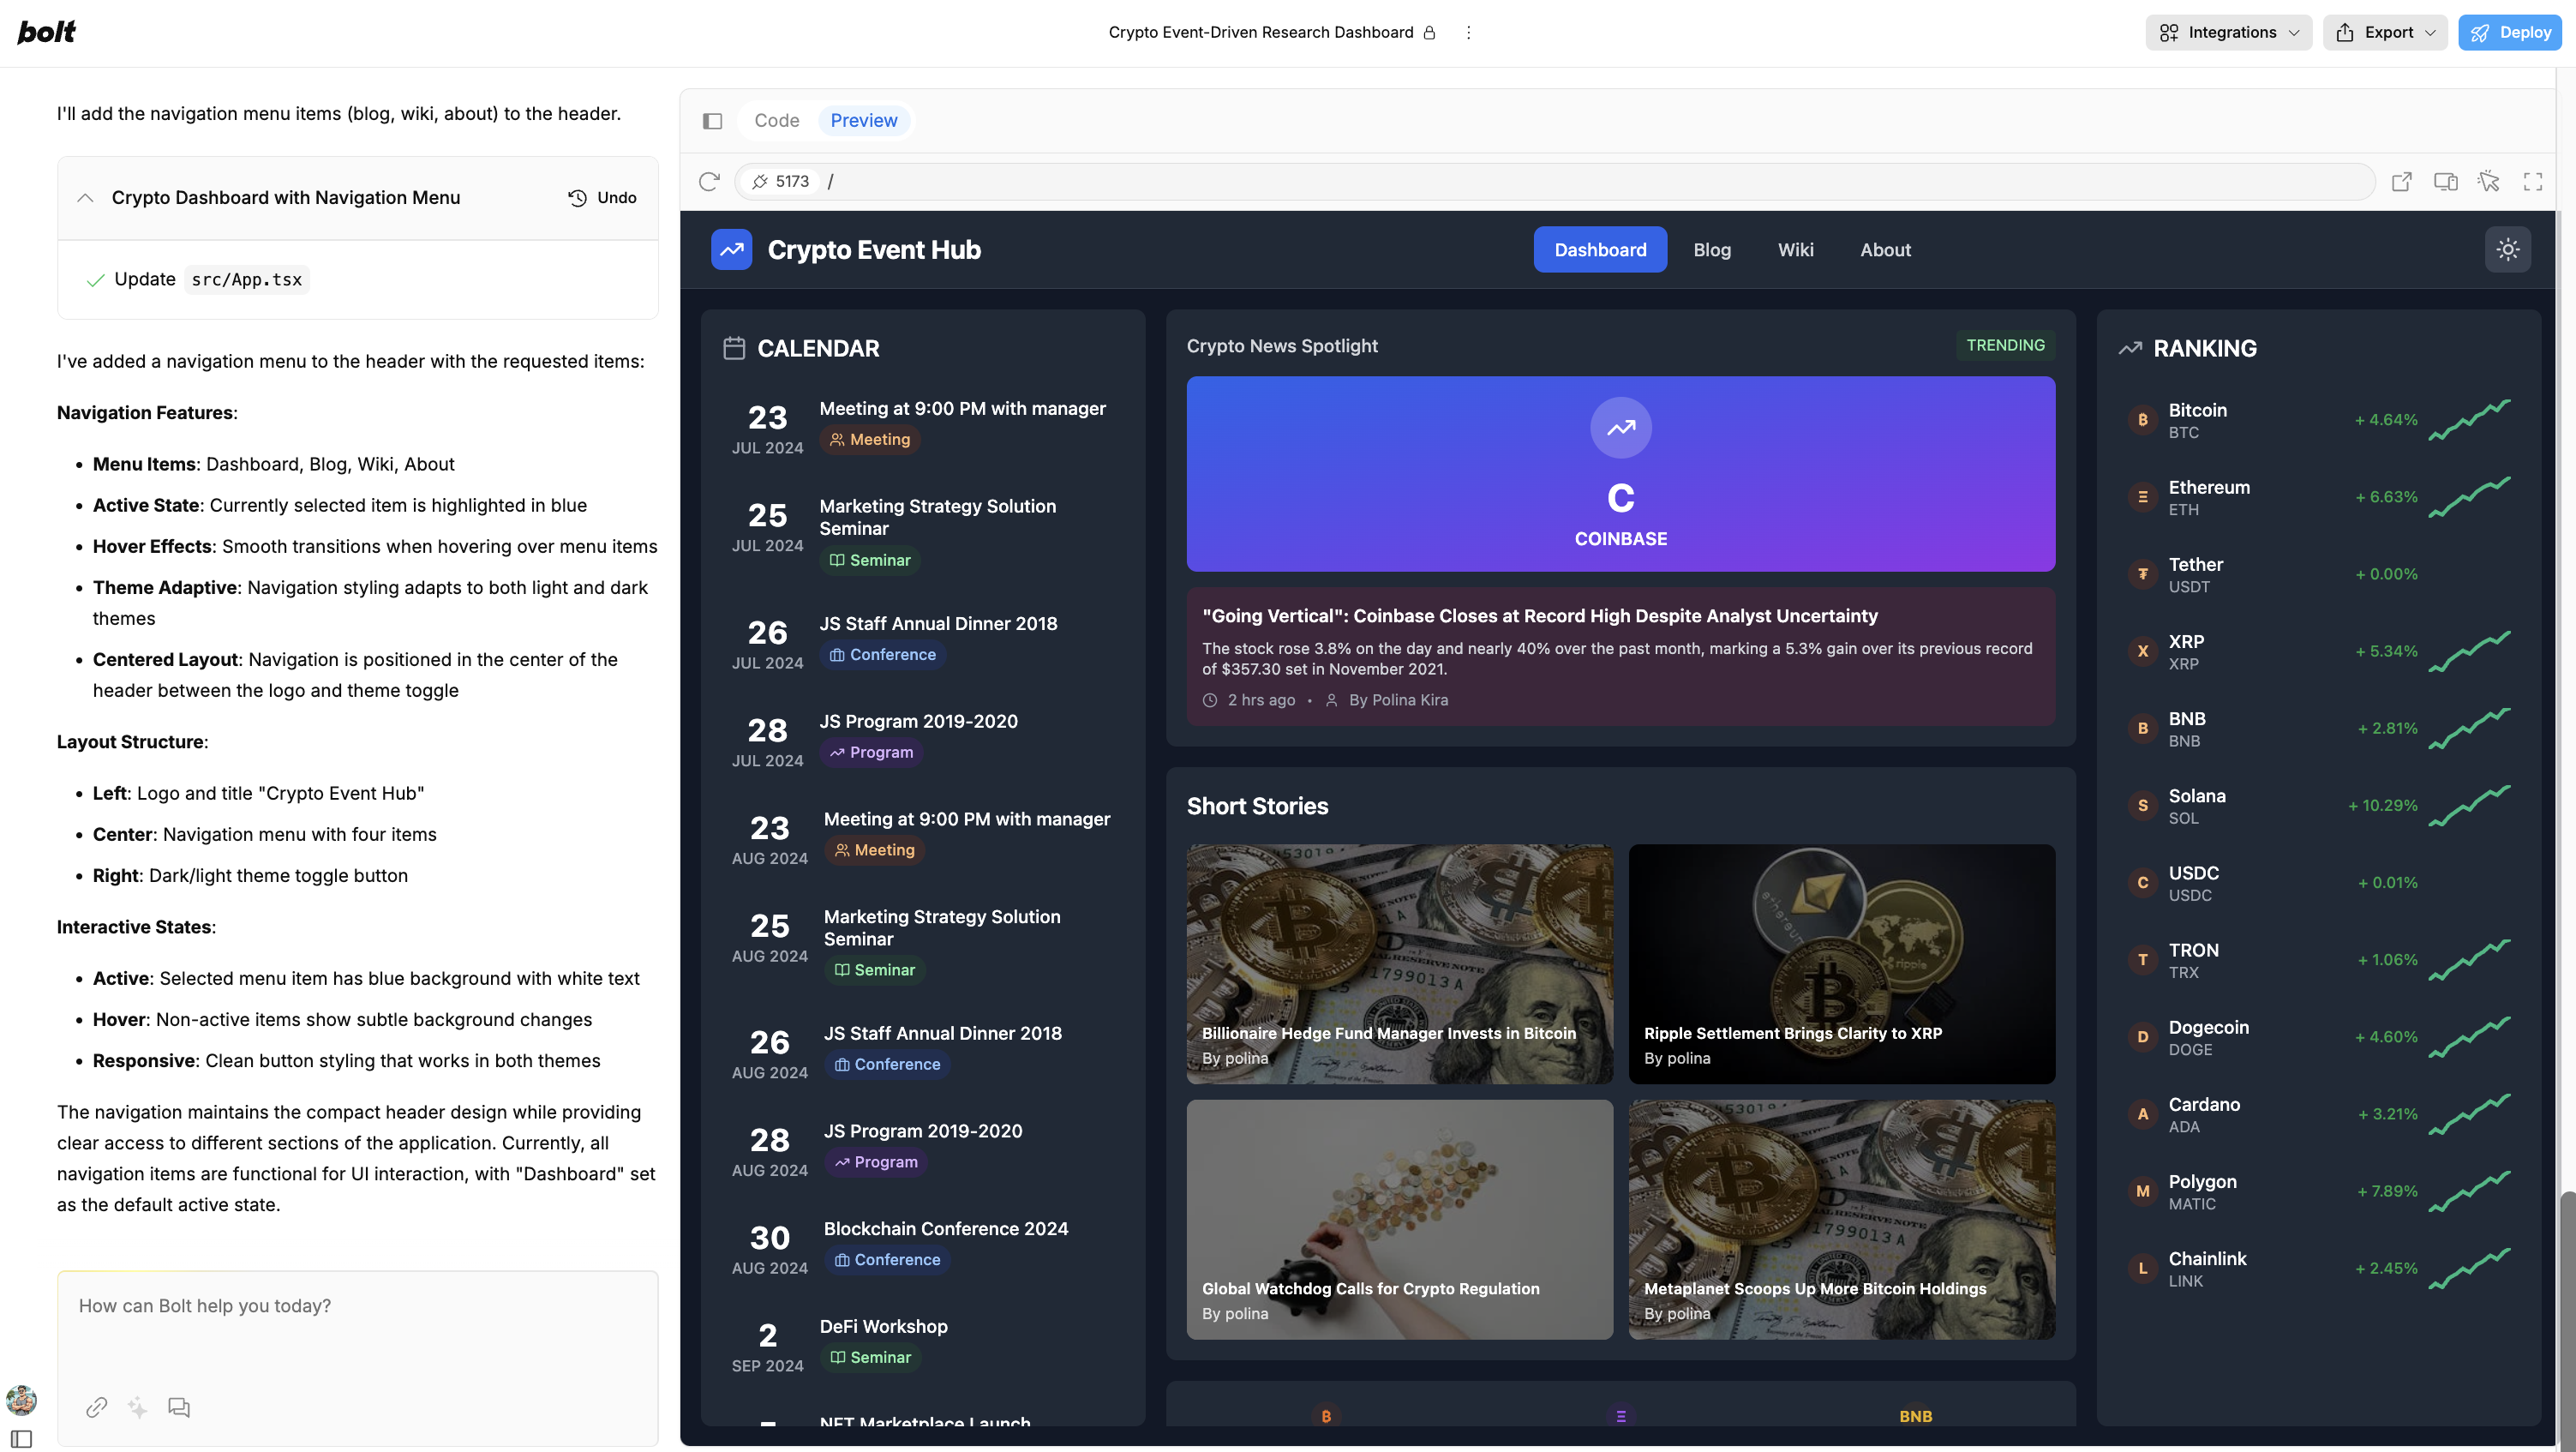Click the Chainlink L coin icon in ranking
Viewport: 2576px width, 1452px height.
2142,1268
